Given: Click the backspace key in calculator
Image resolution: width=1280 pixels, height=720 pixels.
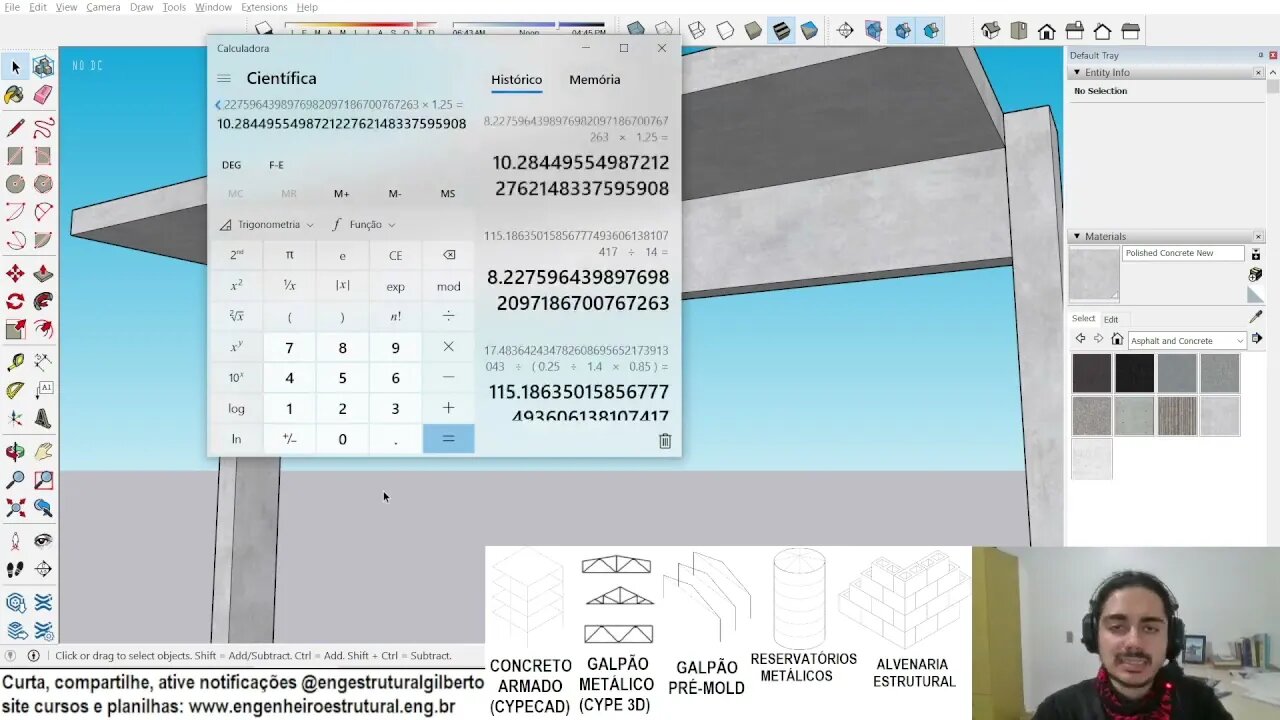Looking at the screenshot, I should pyautogui.click(x=448, y=255).
